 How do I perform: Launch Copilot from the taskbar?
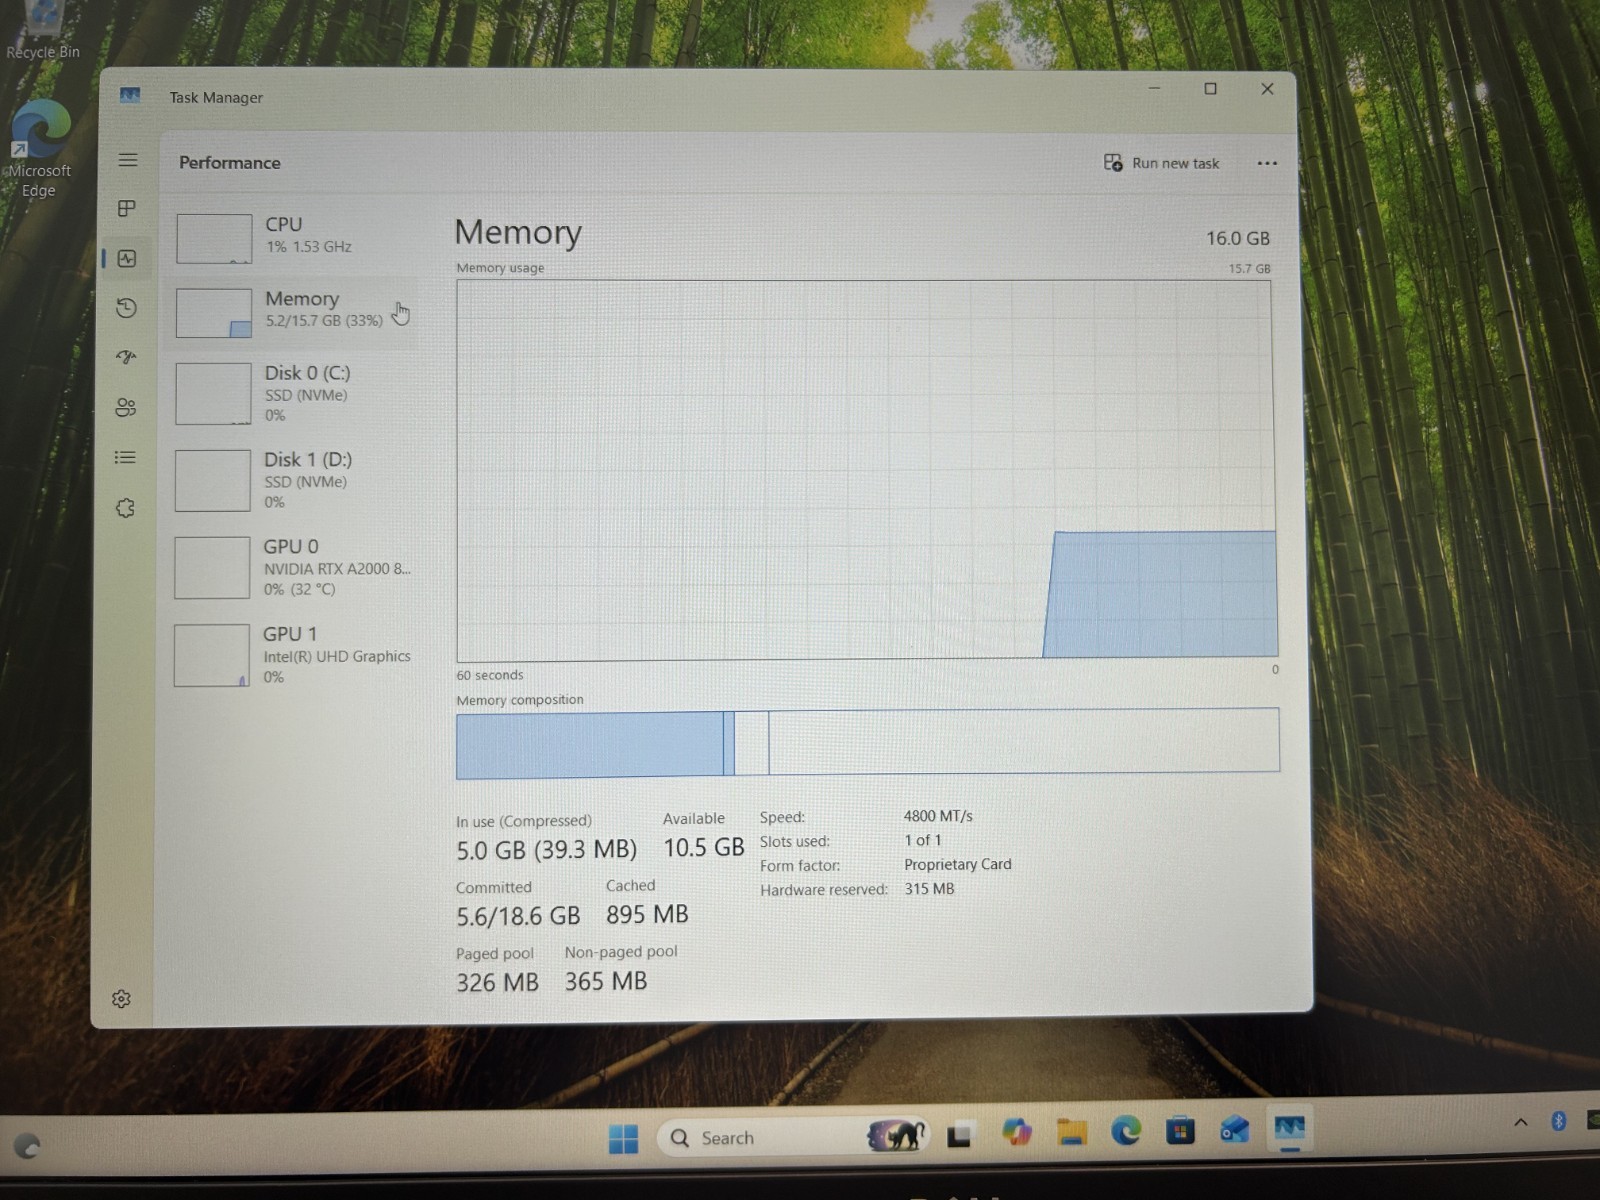pyautogui.click(x=1016, y=1133)
